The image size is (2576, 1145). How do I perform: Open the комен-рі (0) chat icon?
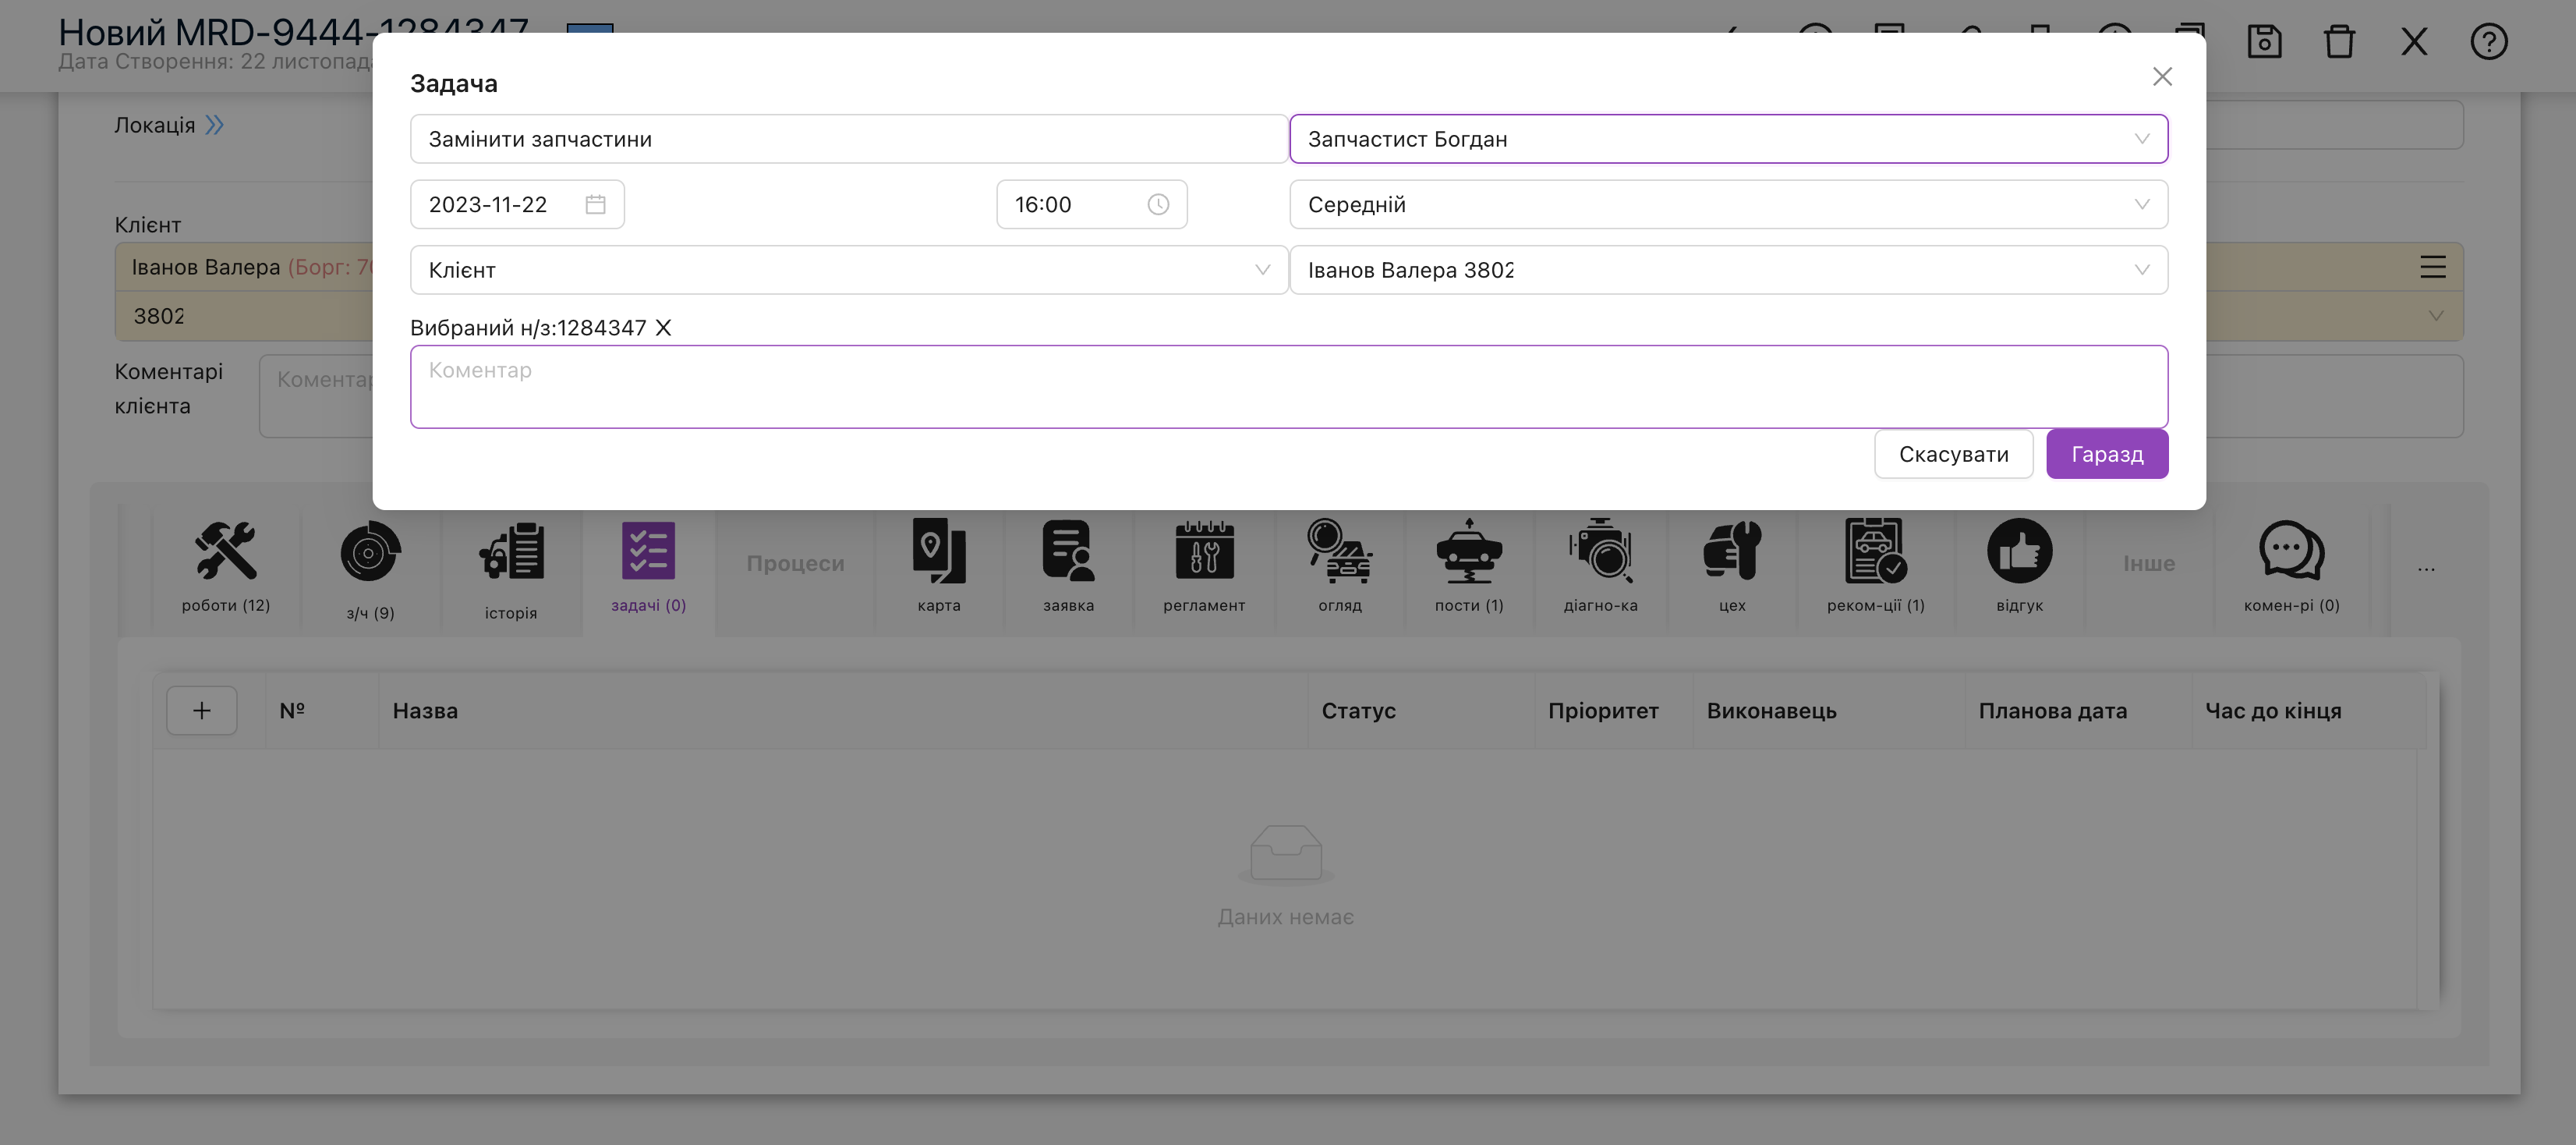pyautogui.click(x=2291, y=551)
